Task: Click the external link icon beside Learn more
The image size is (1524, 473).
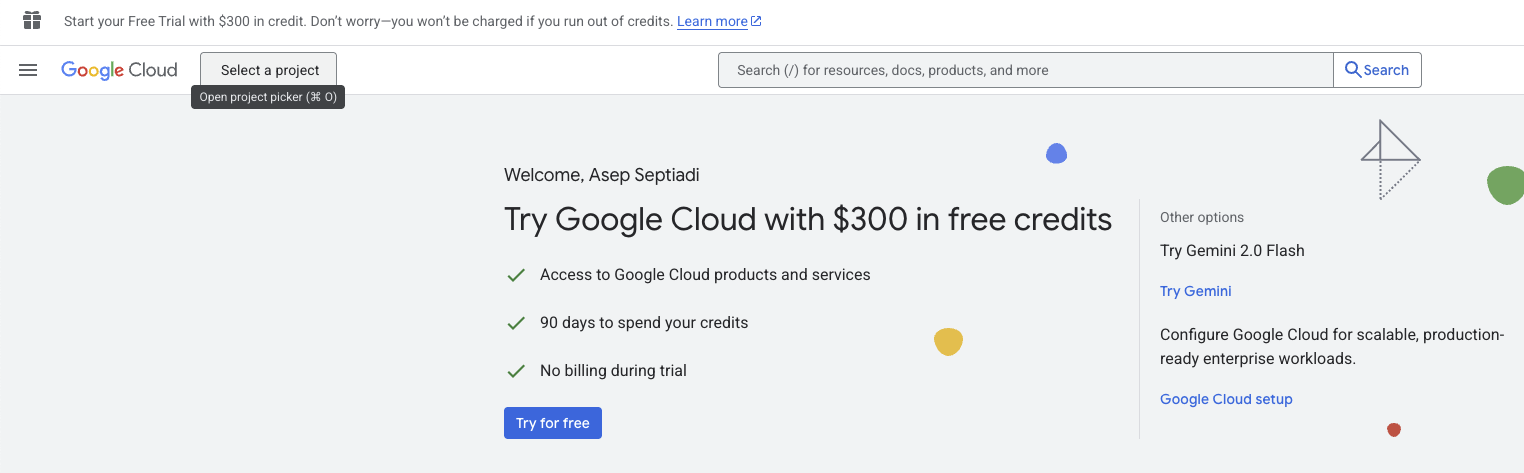Action: pos(756,21)
